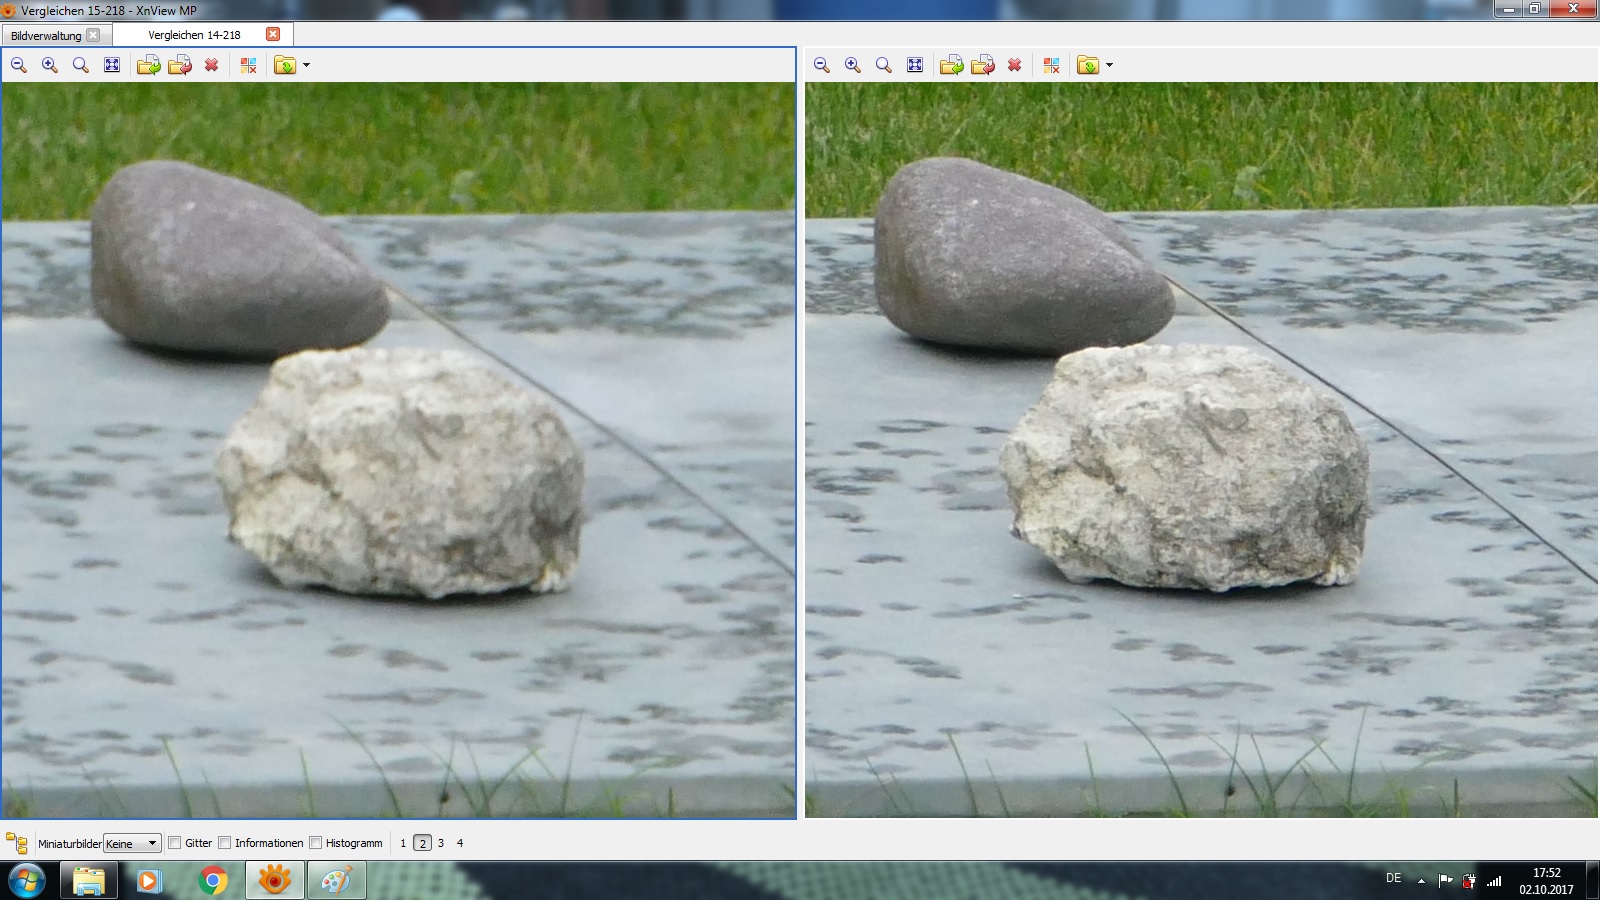Open Paint from the taskbar
The width and height of the screenshot is (1600, 900).
[x=336, y=881]
